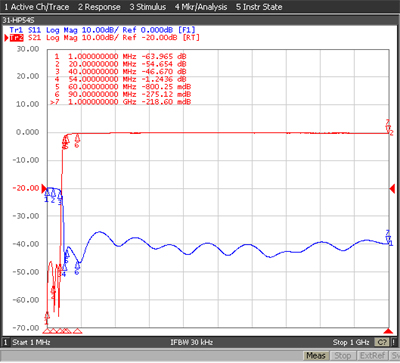This screenshot has width=400, height=363.
Task: Open the Stimulus menu
Action: click(148, 7)
